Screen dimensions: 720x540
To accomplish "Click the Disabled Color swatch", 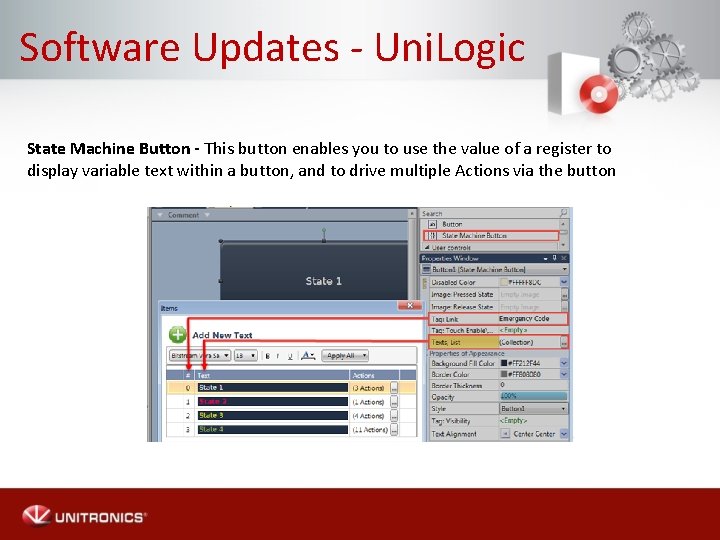I will 504,282.
